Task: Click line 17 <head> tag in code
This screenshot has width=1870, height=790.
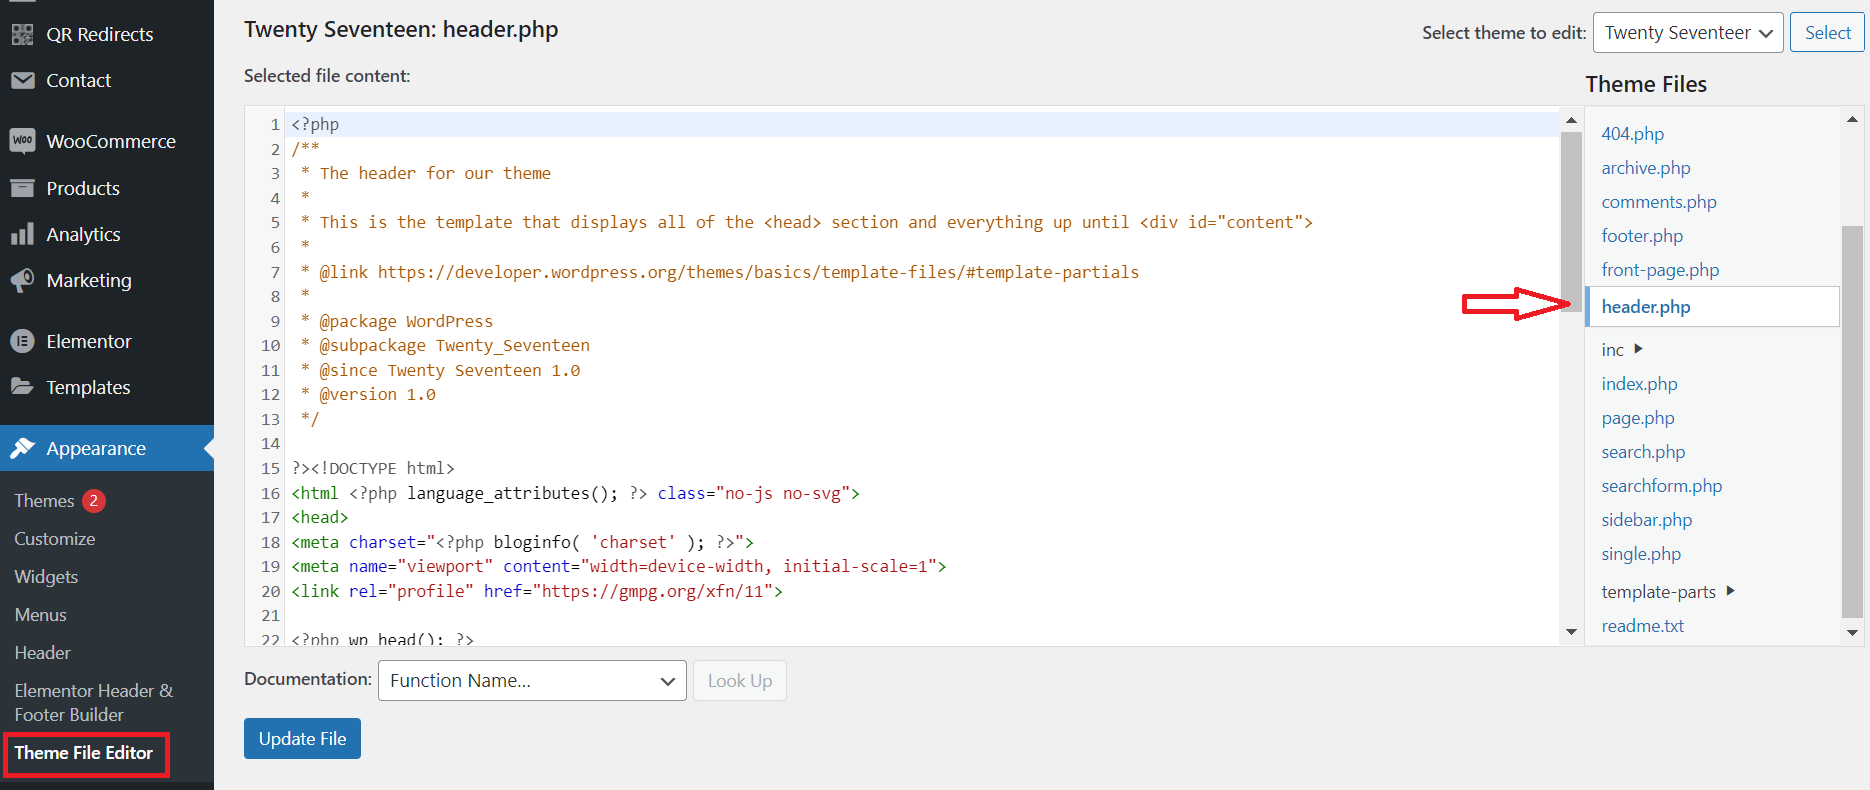Action: pos(320,517)
